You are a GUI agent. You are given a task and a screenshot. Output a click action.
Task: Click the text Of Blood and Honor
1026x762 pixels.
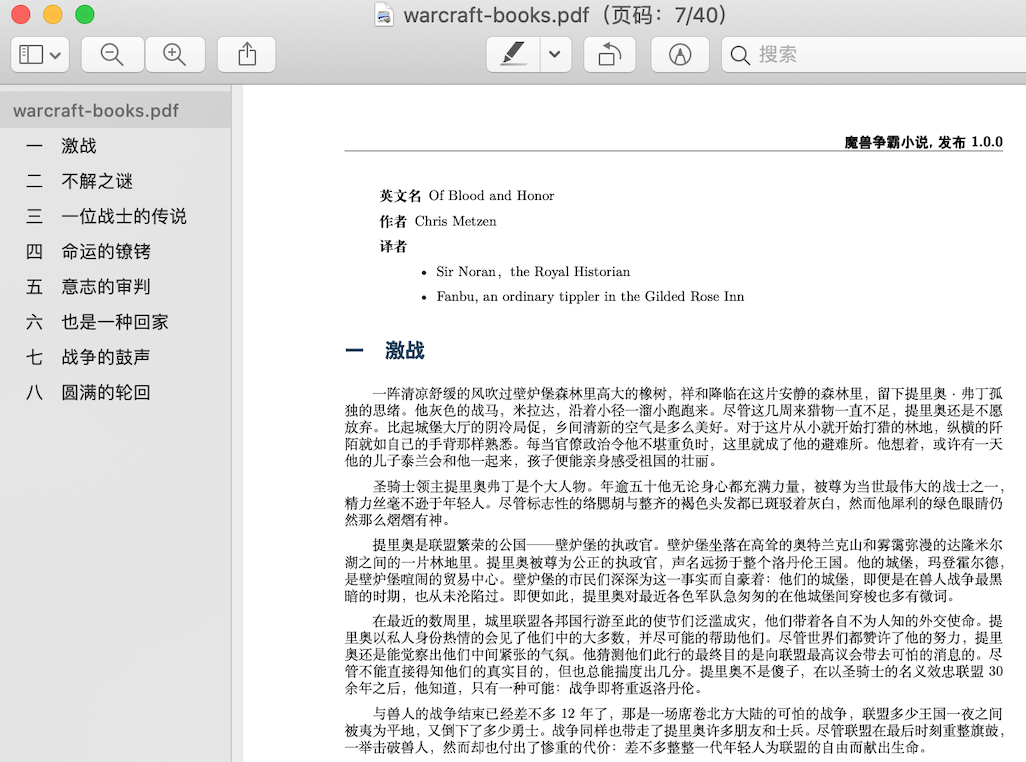coord(491,196)
